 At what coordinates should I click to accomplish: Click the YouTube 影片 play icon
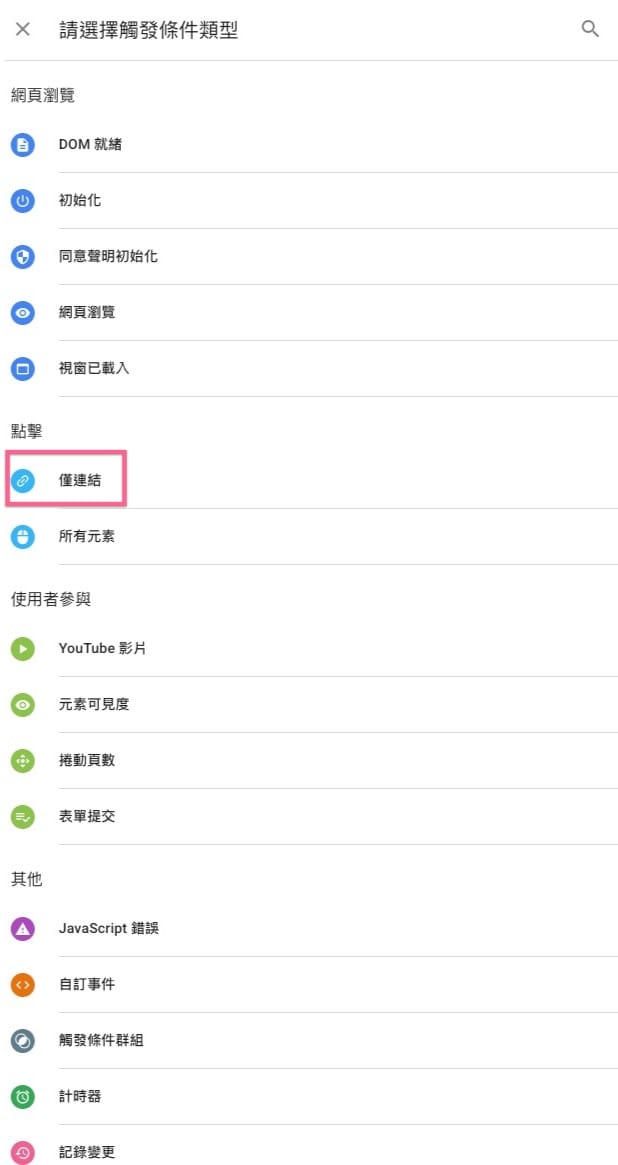tap(23, 649)
